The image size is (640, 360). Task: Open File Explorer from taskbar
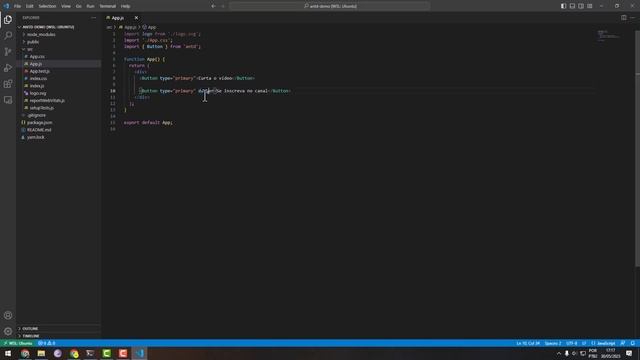tap(41, 353)
